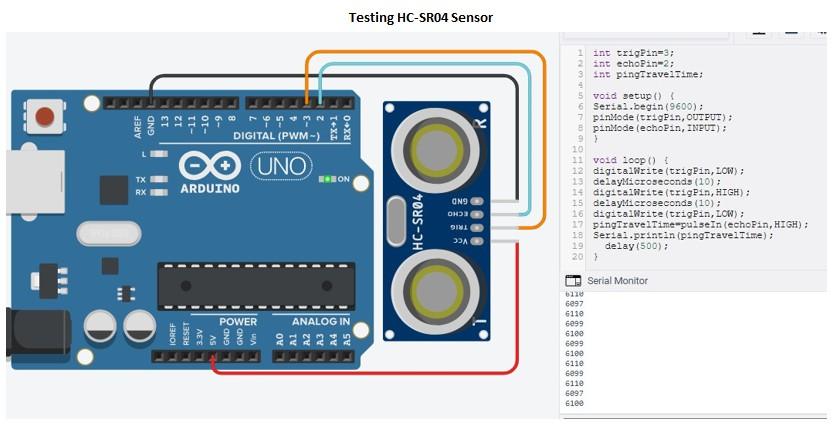Open the Serial Monitor label

tap(617, 281)
